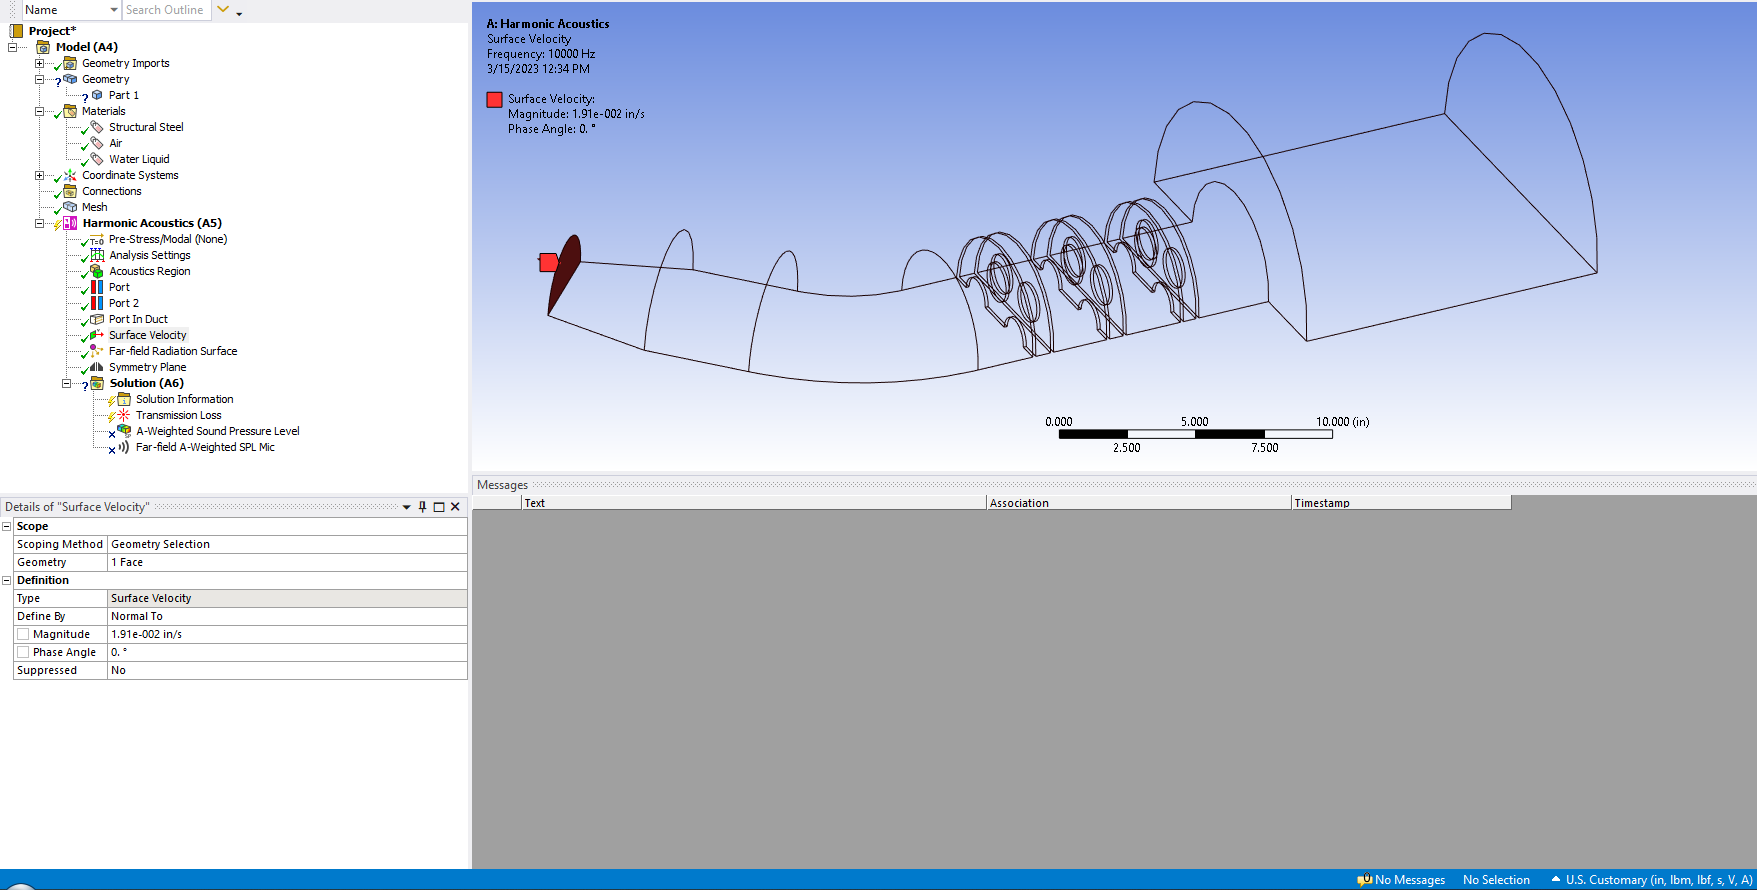Click the No Messages status bar icon
Screen dimensions: 1757x890
tap(1365, 880)
